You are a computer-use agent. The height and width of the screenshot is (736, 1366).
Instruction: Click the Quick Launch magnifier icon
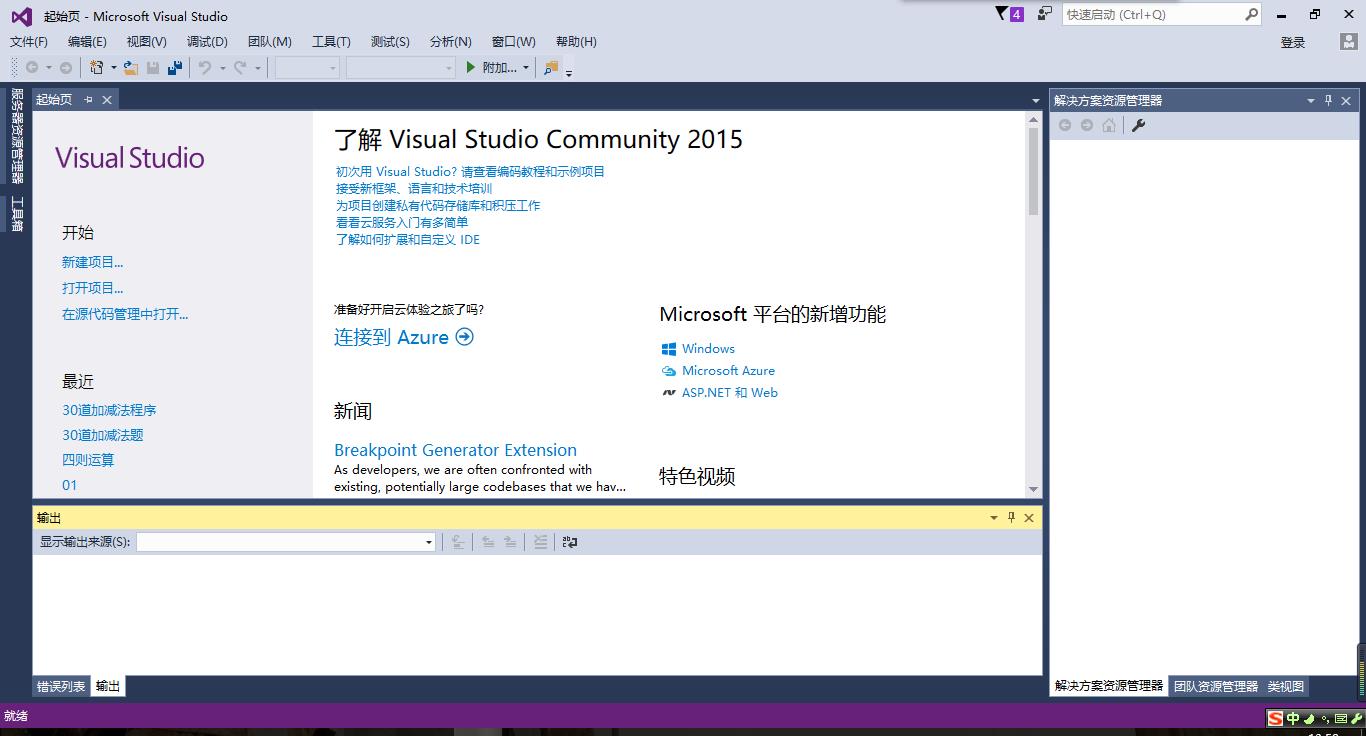click(x=1251, y=14)
